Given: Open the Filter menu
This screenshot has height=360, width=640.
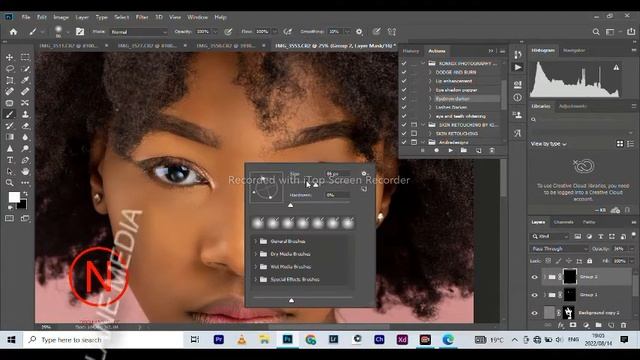Looking at the screenshot, I should point(142,17).
